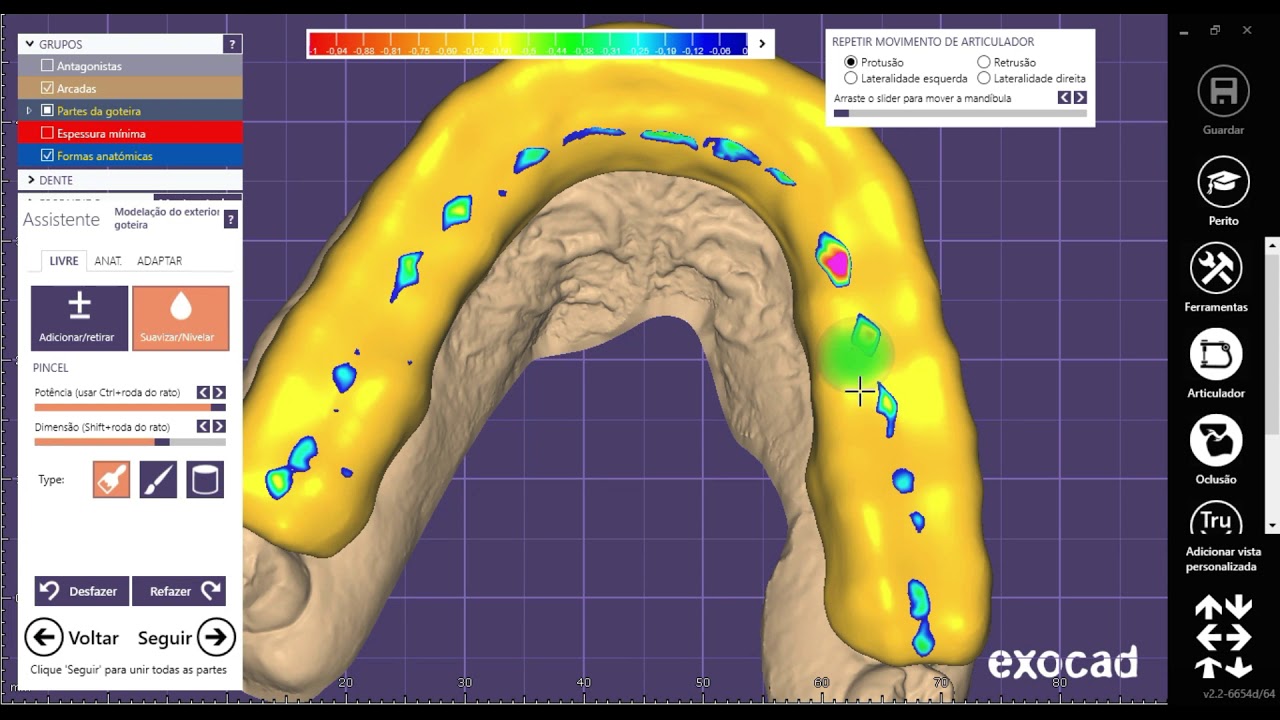The image size is (1280, 720).
Task: Choose the cylinder brush type
Action: (205, 480)
